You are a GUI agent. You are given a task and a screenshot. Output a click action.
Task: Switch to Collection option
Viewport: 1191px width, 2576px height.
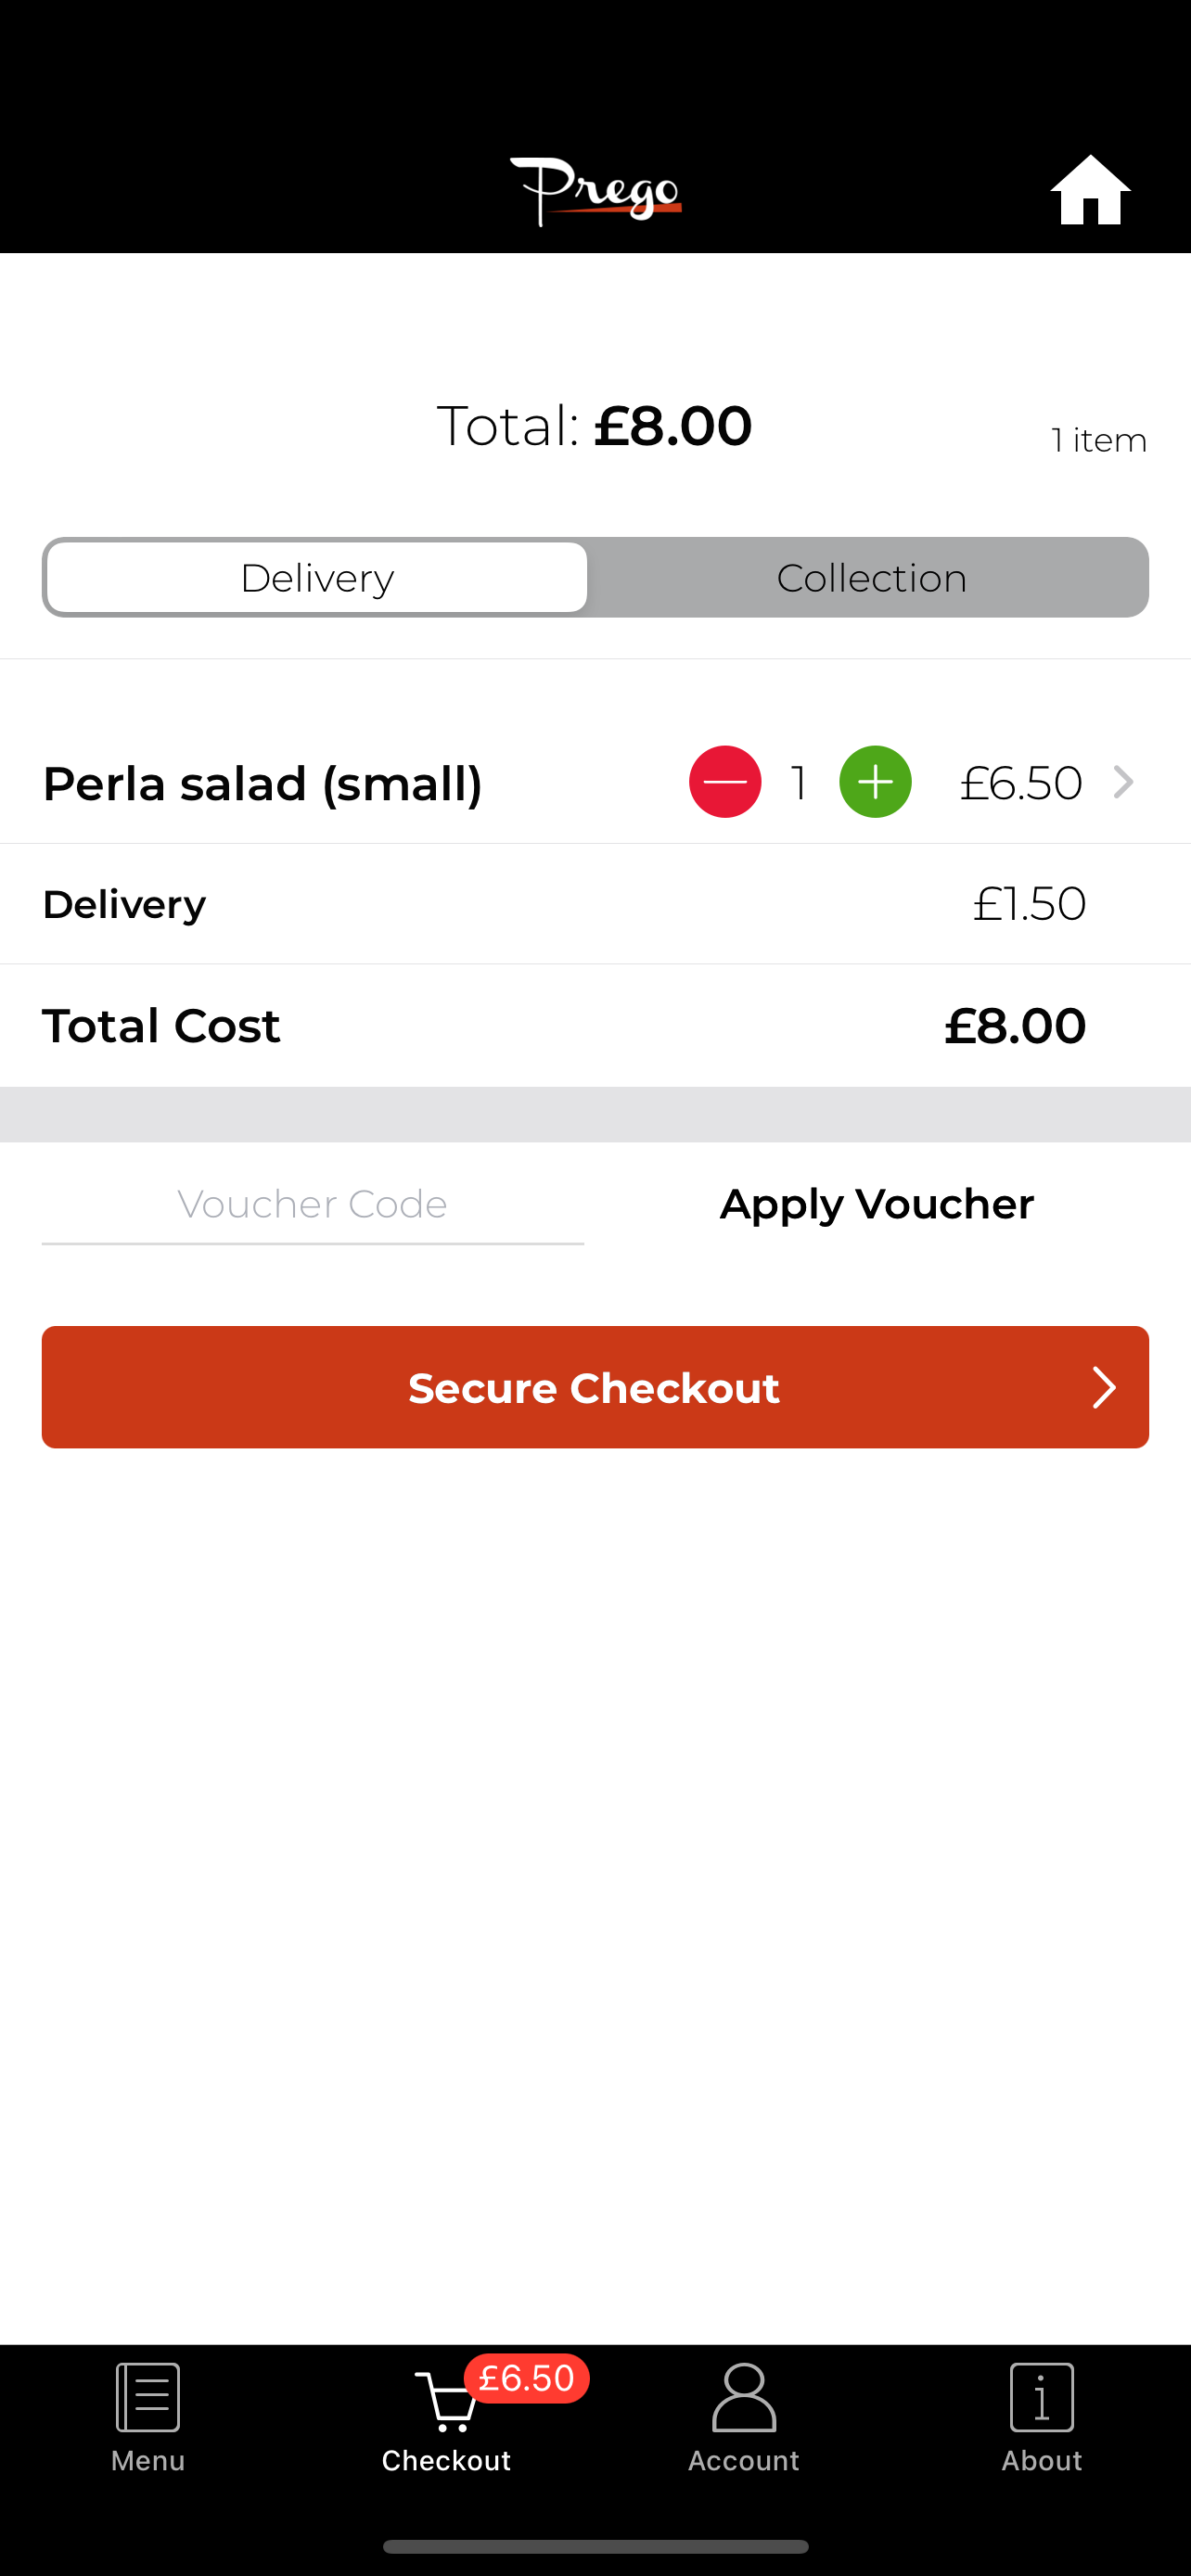pyautogui.click(x=871, y=578)
